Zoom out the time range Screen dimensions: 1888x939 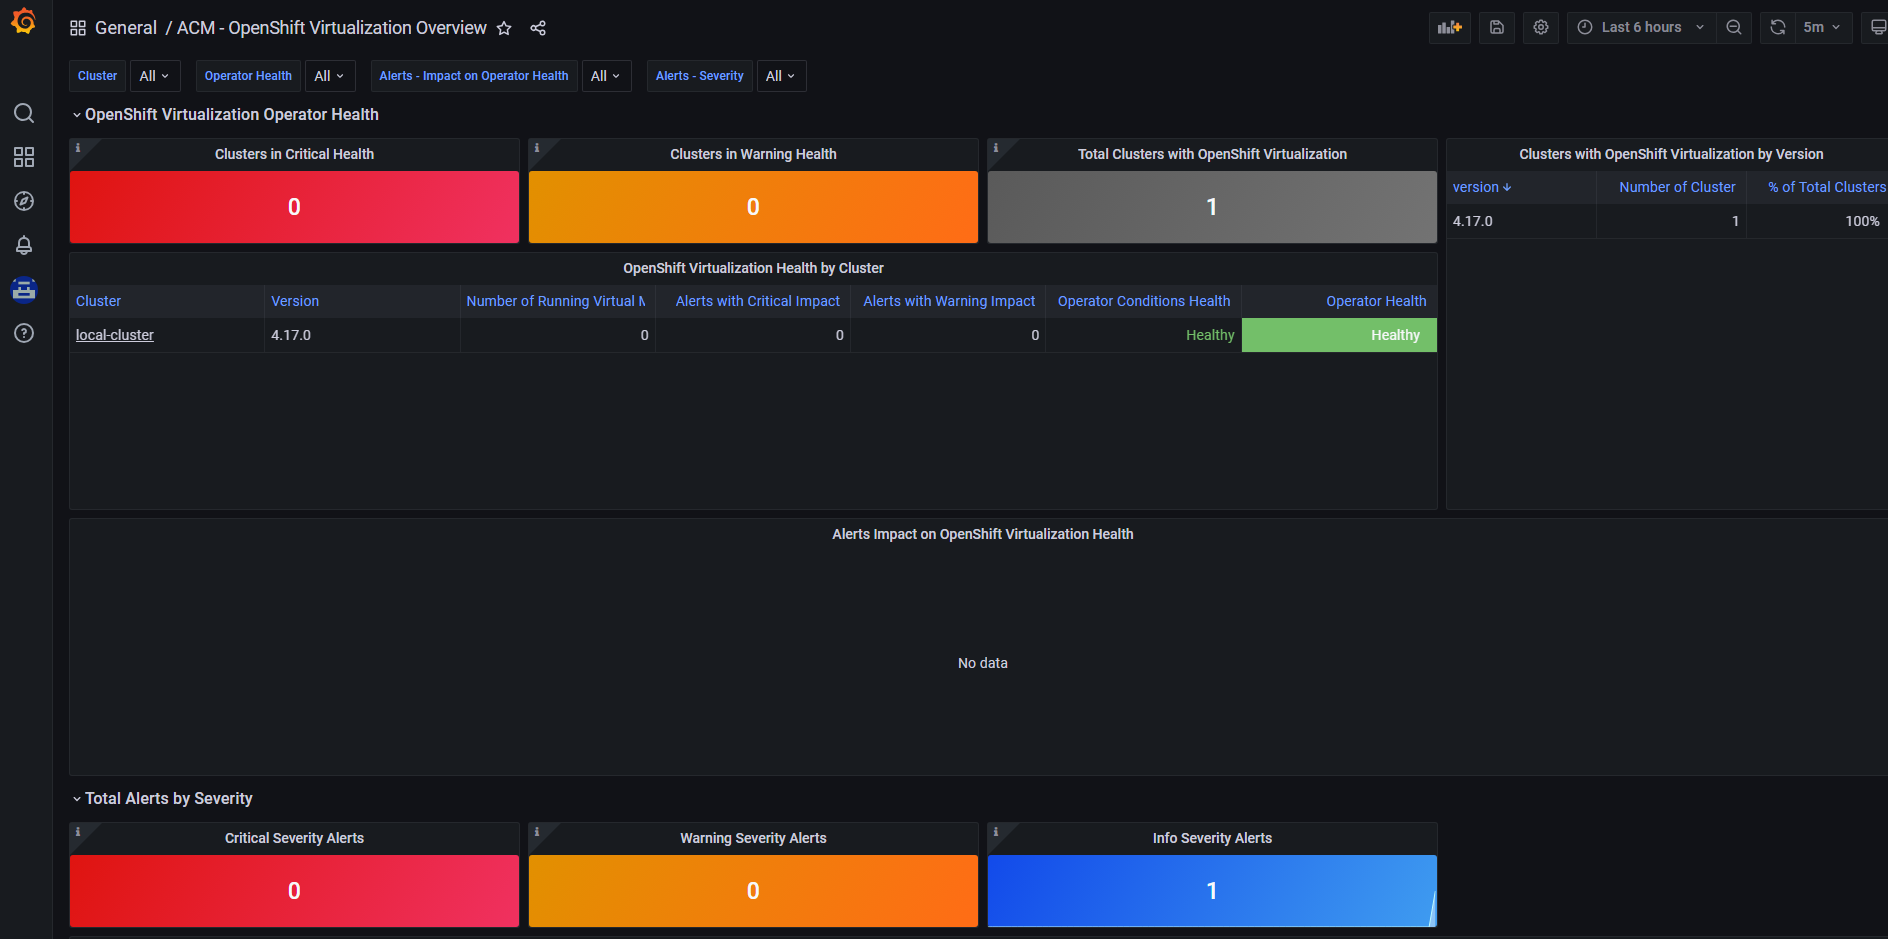[1734, 27]
